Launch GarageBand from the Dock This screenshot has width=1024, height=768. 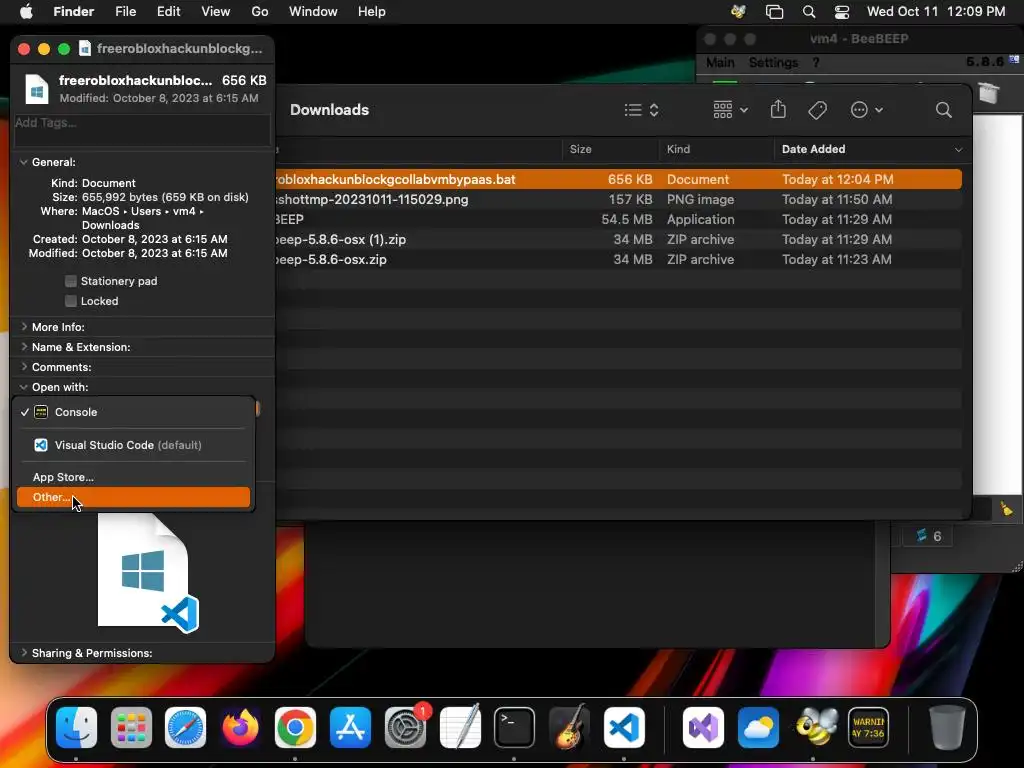pos(569,727)
